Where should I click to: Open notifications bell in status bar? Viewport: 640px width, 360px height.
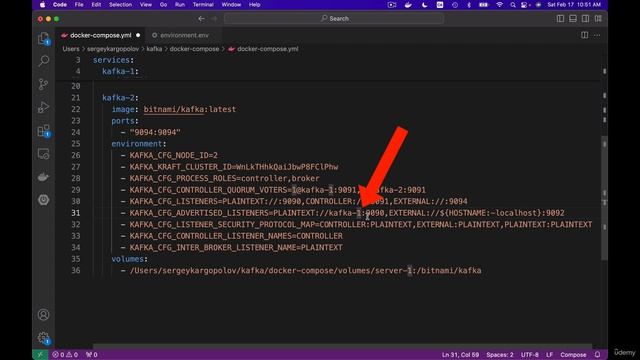pos(597,355)
